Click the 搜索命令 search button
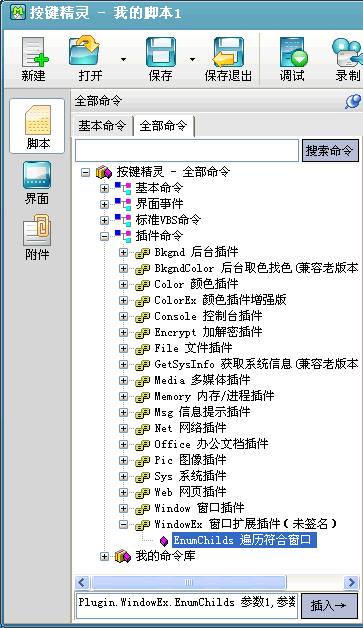Screen dimensions: 363x628 click(x=330, y=151)
